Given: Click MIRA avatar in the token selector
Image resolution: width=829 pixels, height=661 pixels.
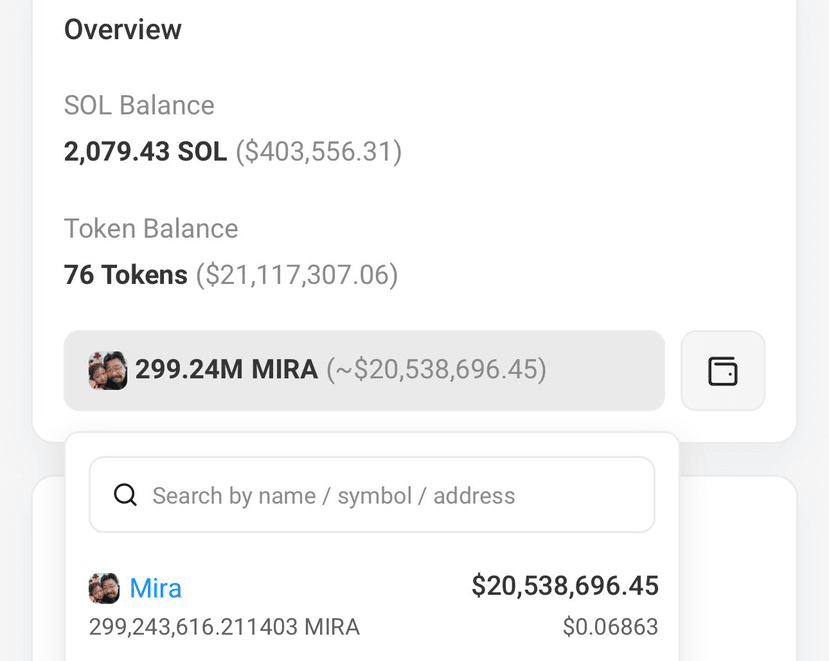Looking at the screenshot, I should click(108, 371).
